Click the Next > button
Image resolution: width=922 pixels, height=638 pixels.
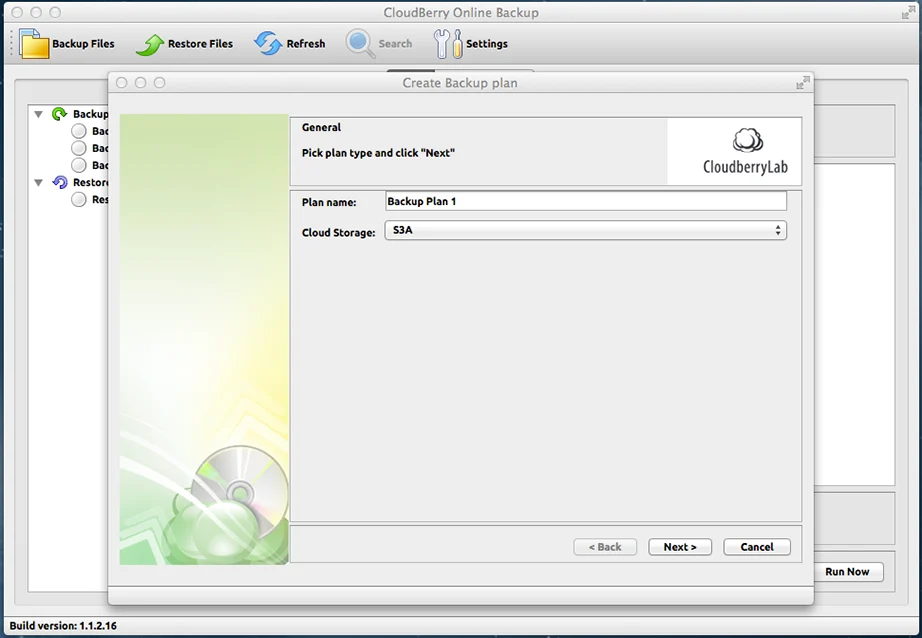[680, 547]
